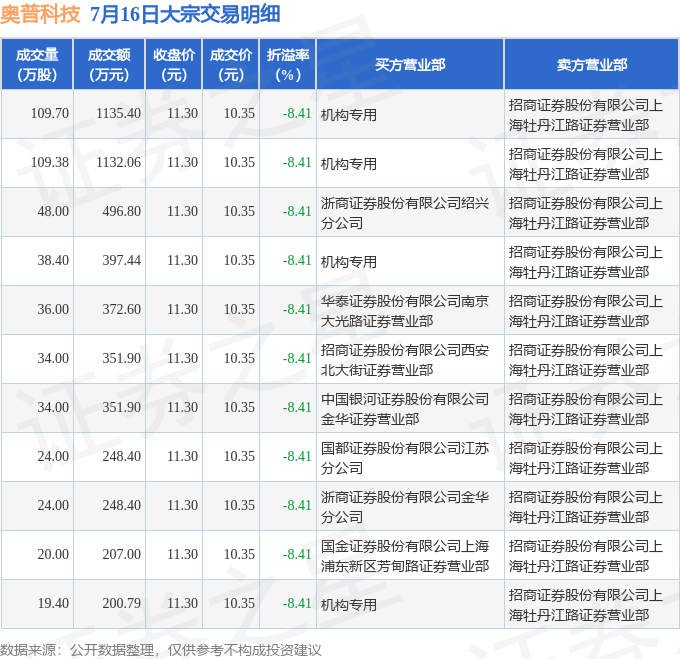This screenshot has height=659, width=680.
Task: Click the 收盘价(元) column header
Action: pyautogui.click(x=173, y=64)
